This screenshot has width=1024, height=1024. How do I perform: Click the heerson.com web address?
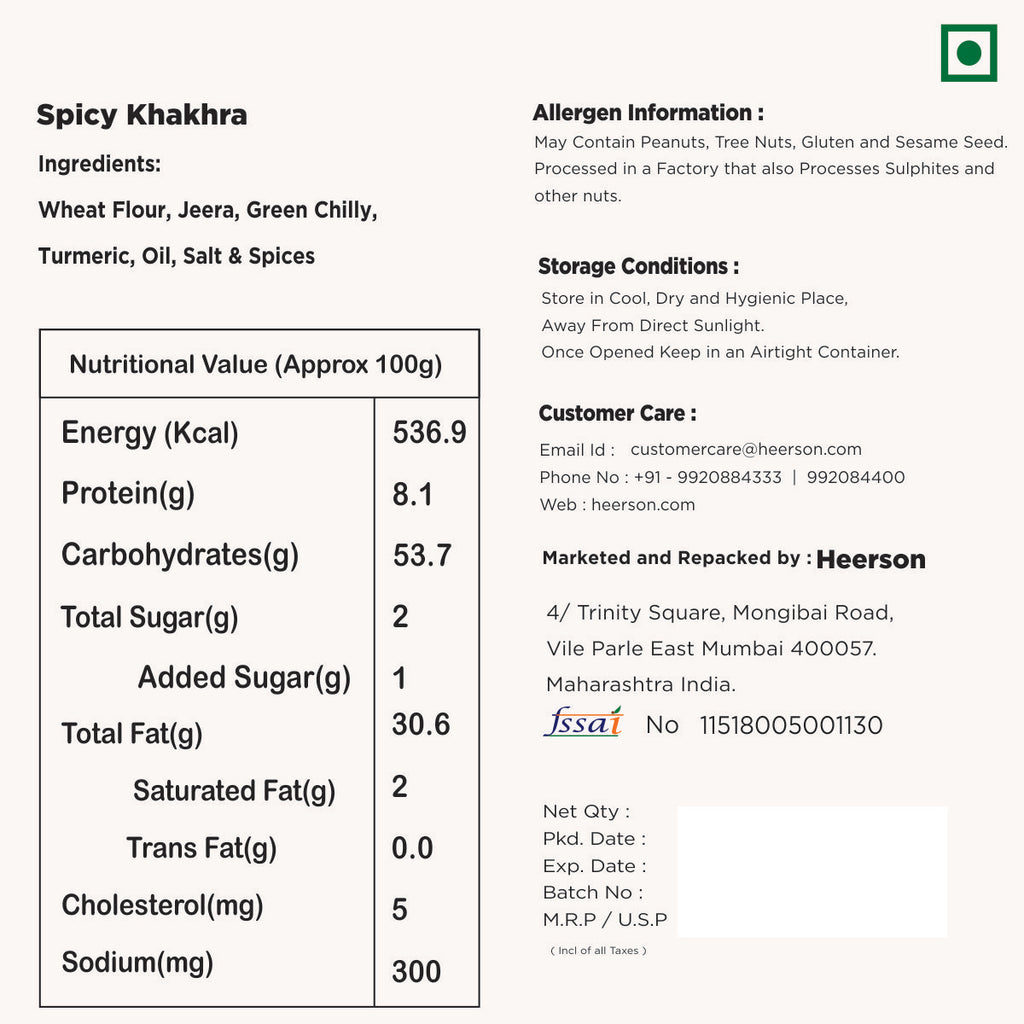point(643,505)
